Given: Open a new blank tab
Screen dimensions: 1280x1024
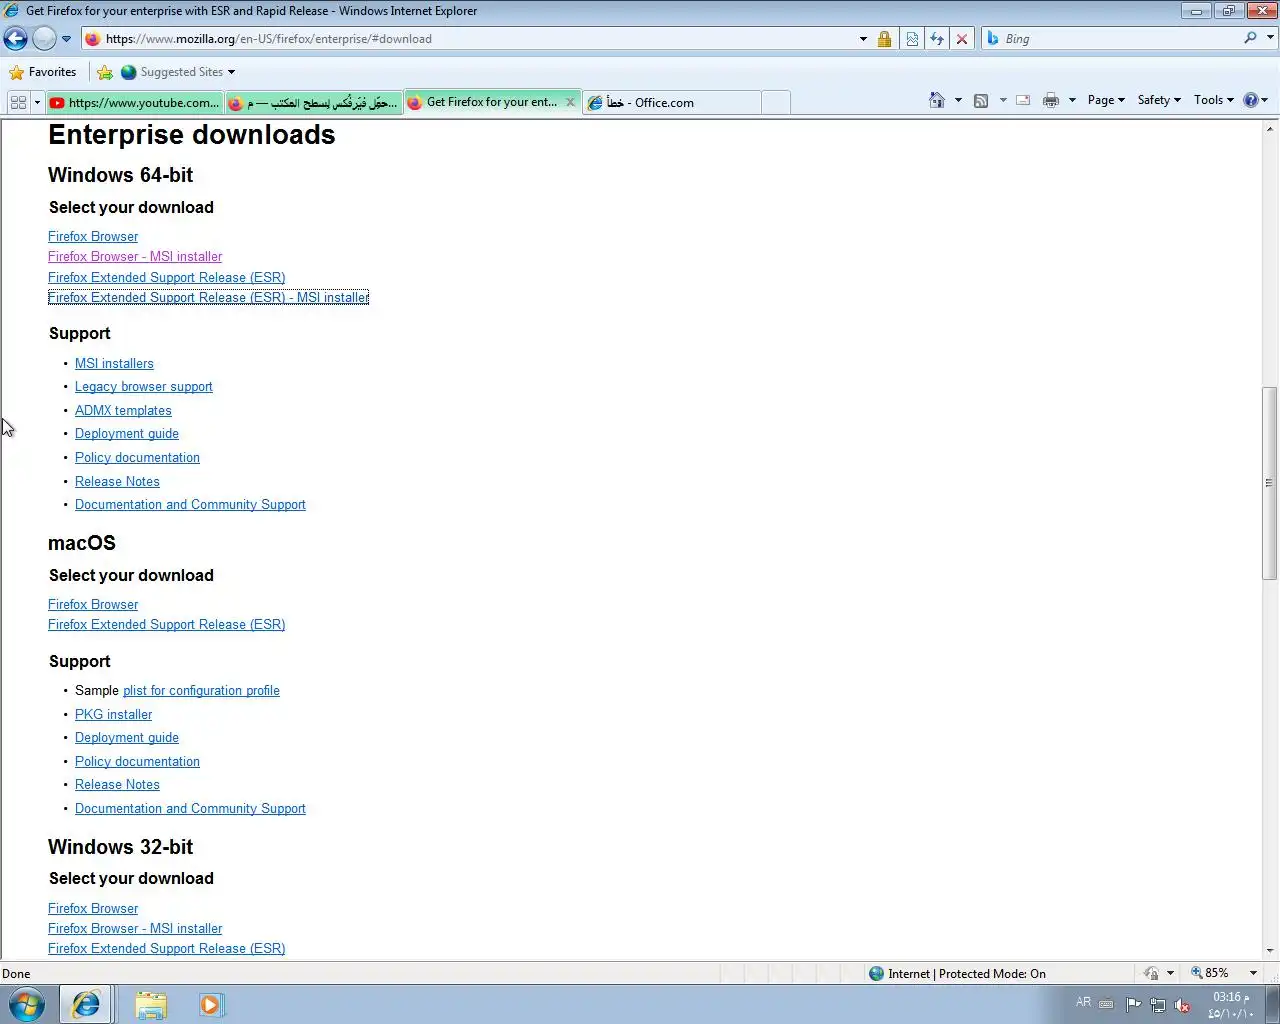Looking at the screenshot, I should pyautogui.click(x=776, y=102).
